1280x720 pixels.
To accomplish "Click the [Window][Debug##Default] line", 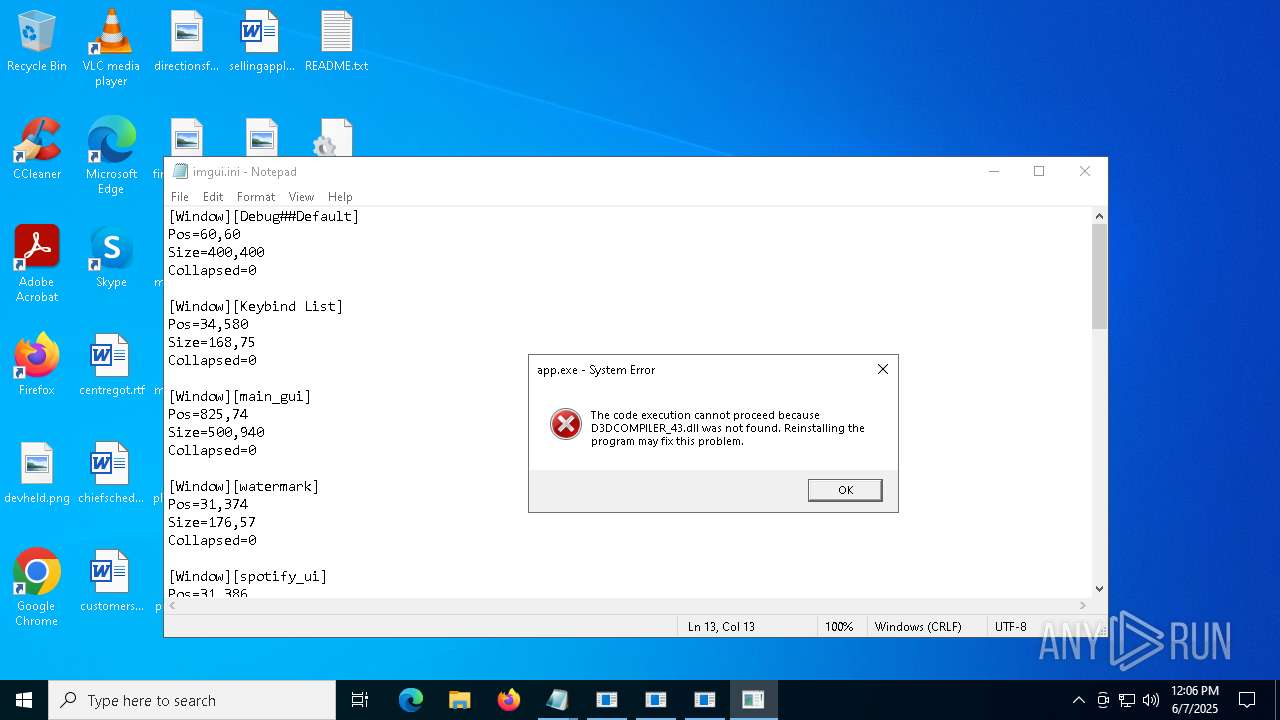I will pyautogui.click(x=264, y=216).
